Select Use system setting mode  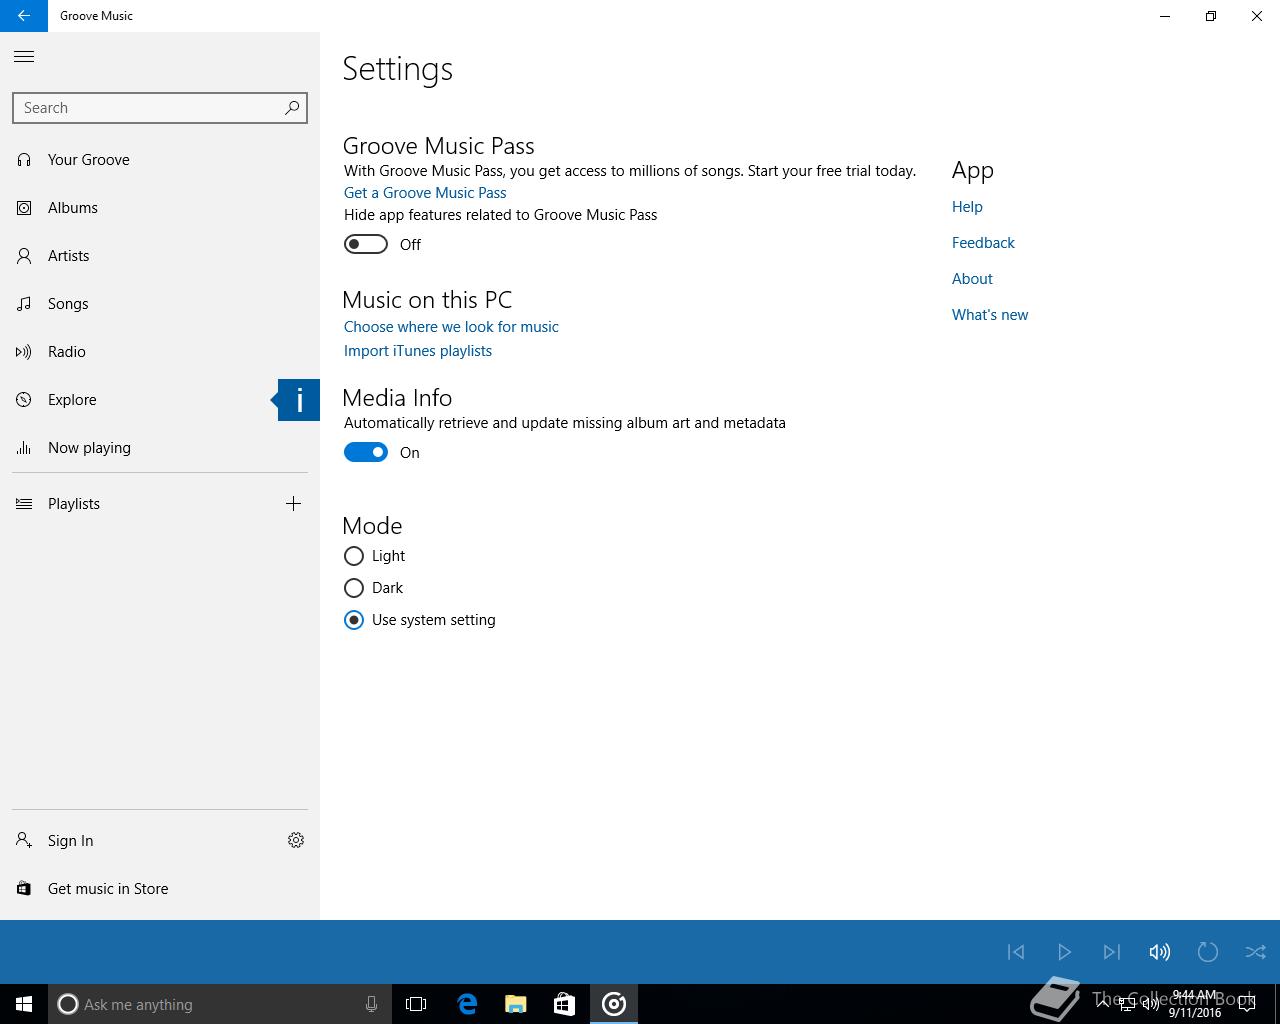pyautogui.click(x=354, y=620)
